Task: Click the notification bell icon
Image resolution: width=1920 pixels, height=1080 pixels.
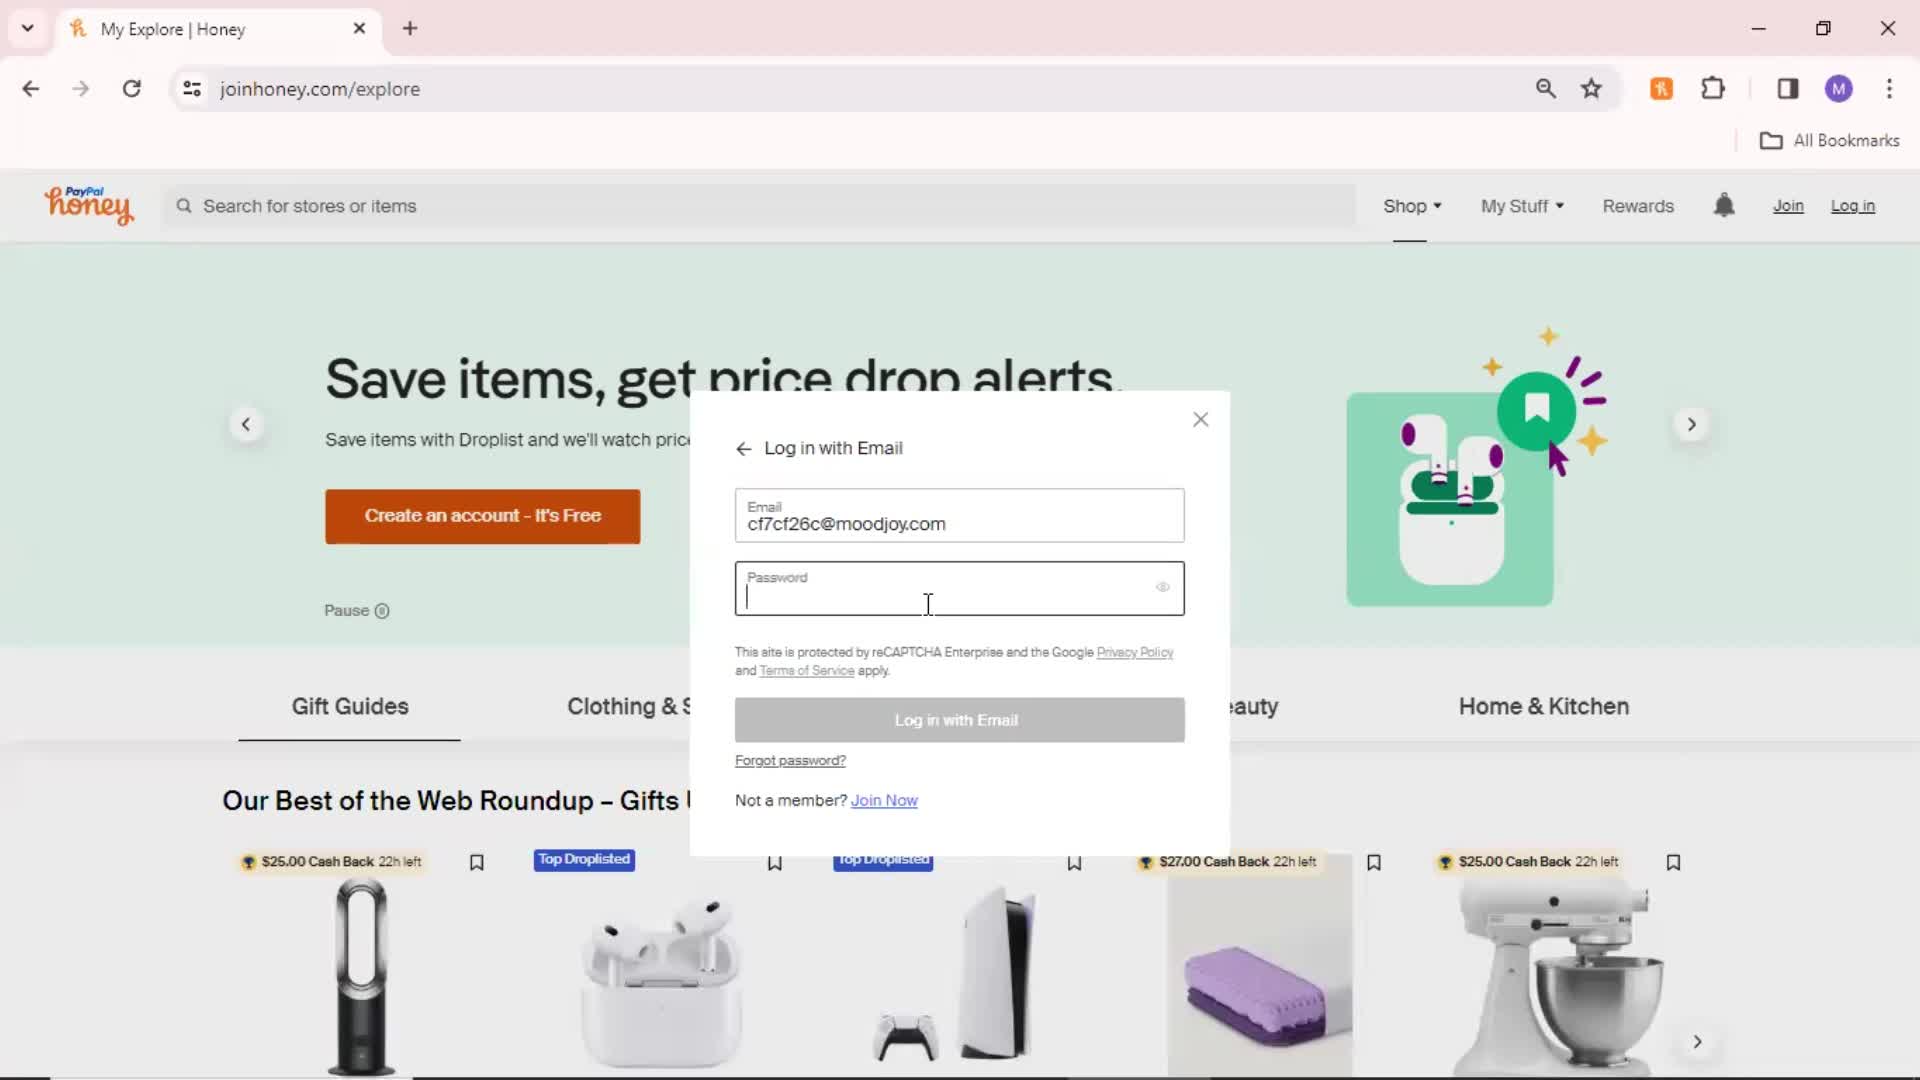Action: [x=1724, y=204]
